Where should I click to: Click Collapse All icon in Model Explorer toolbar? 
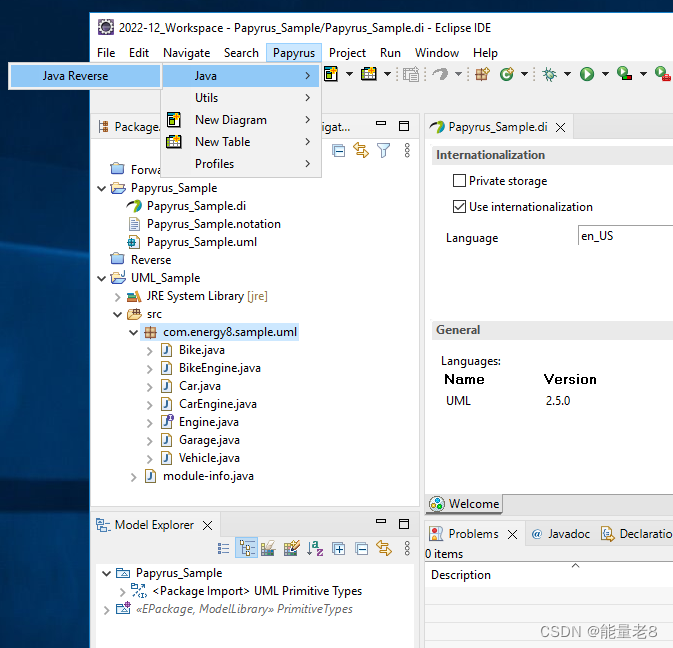click(362, 548)
